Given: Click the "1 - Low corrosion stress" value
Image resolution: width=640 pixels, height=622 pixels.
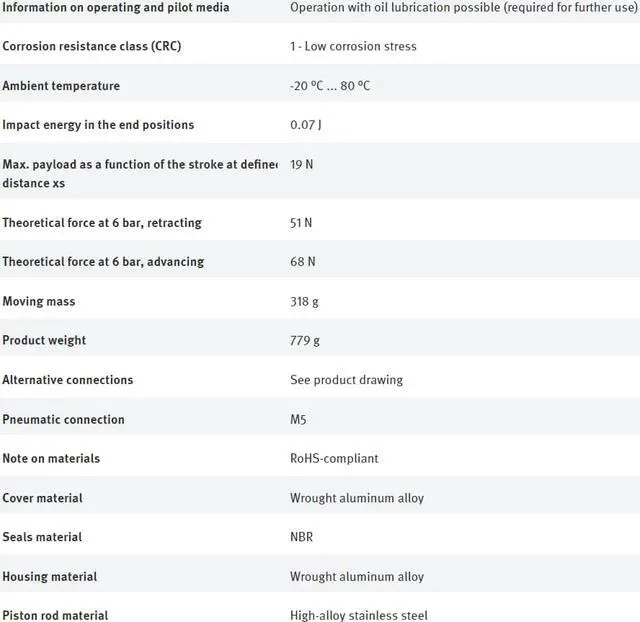Looking at the screenshot, I should pos(353,46).
